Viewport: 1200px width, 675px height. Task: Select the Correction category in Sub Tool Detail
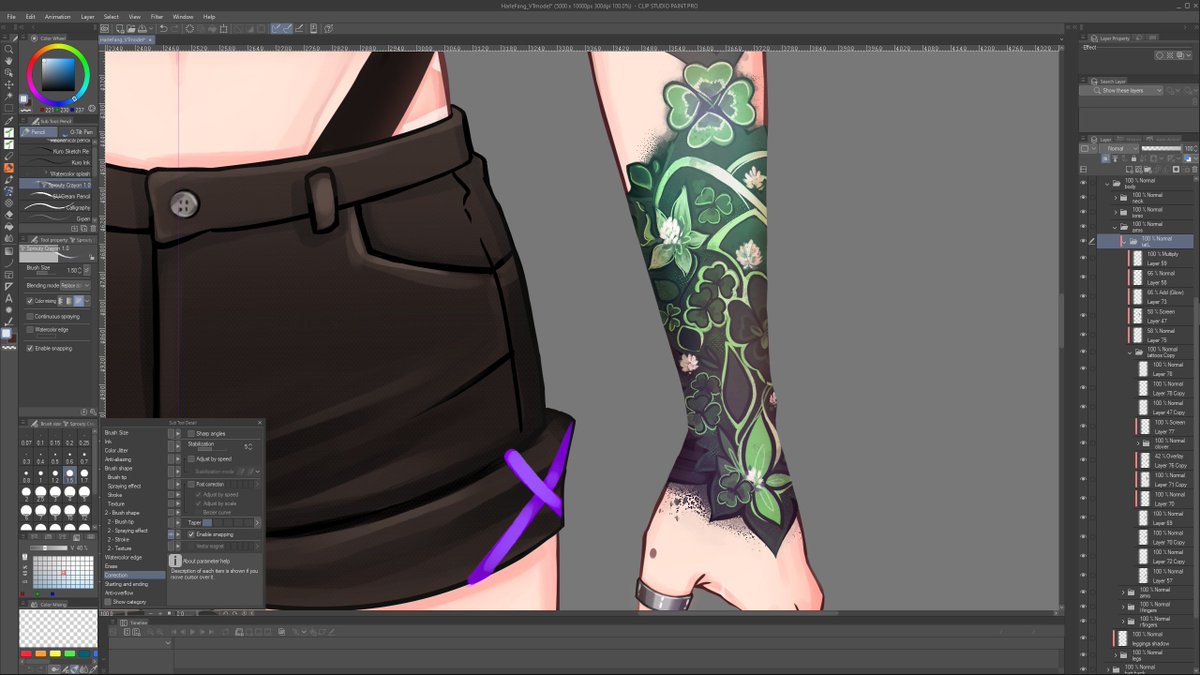pos(134,575)
